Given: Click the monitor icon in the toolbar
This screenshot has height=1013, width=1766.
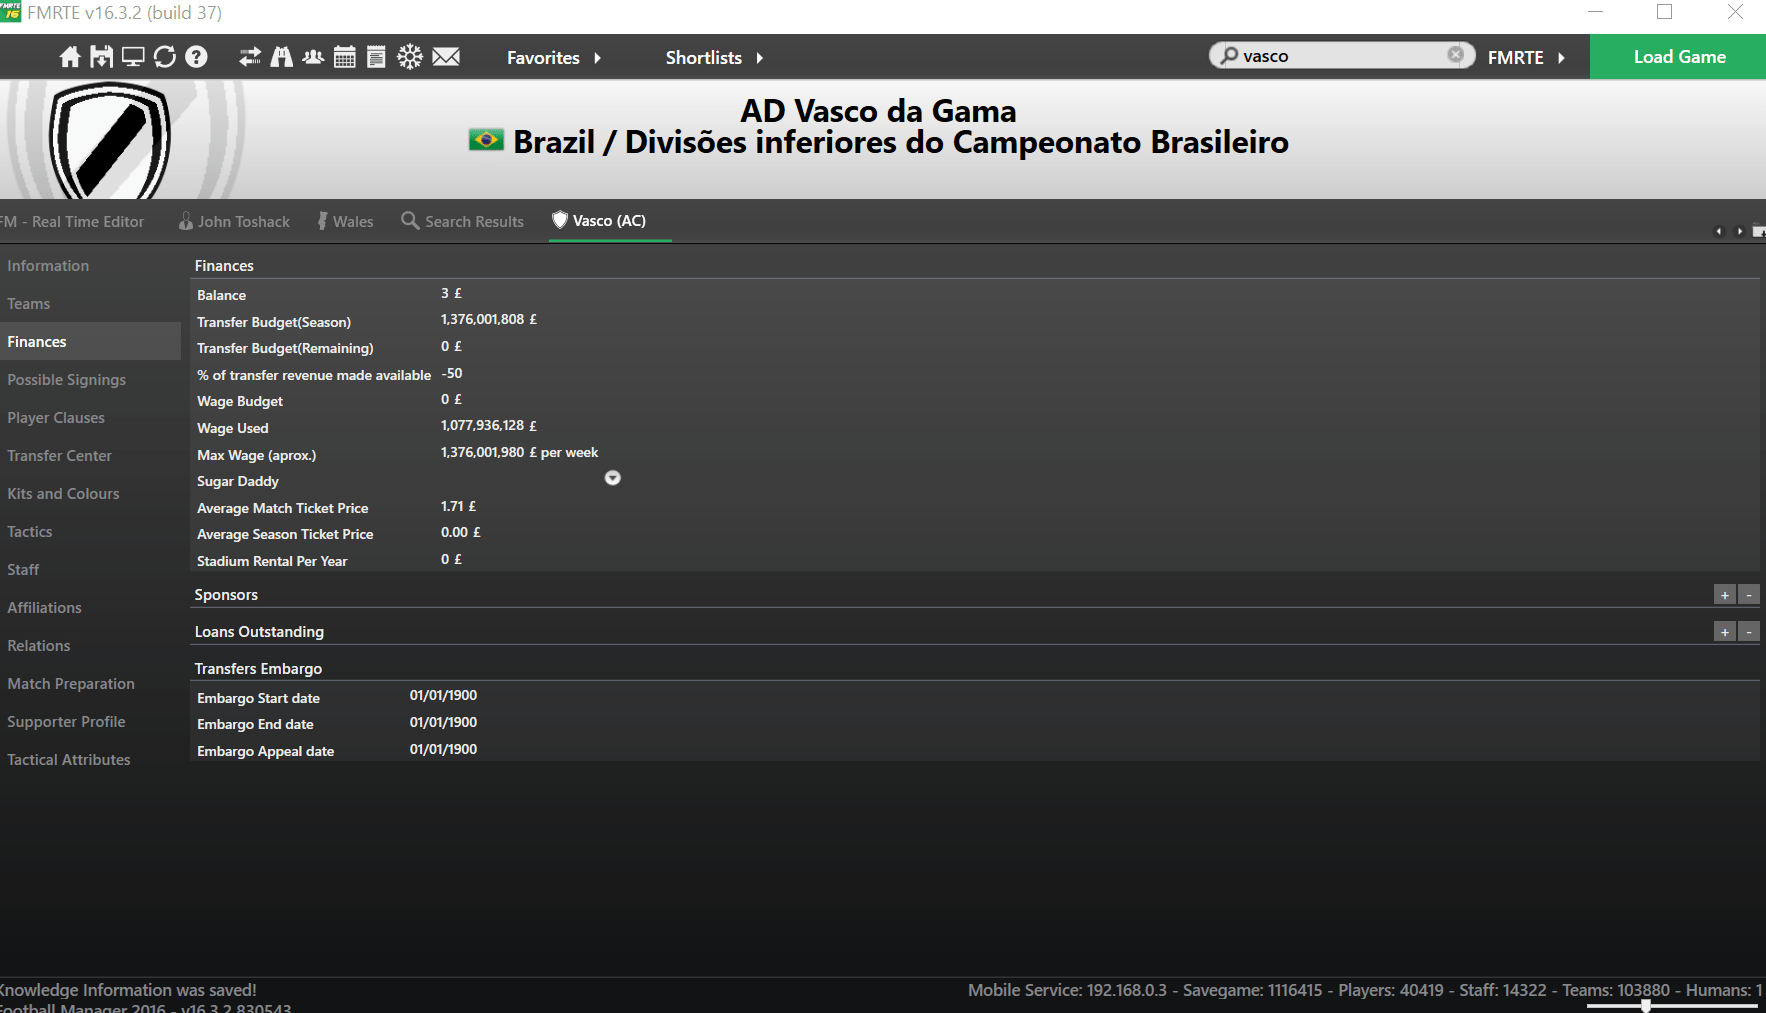Looking at the screenshot, I should click(133, 57).
